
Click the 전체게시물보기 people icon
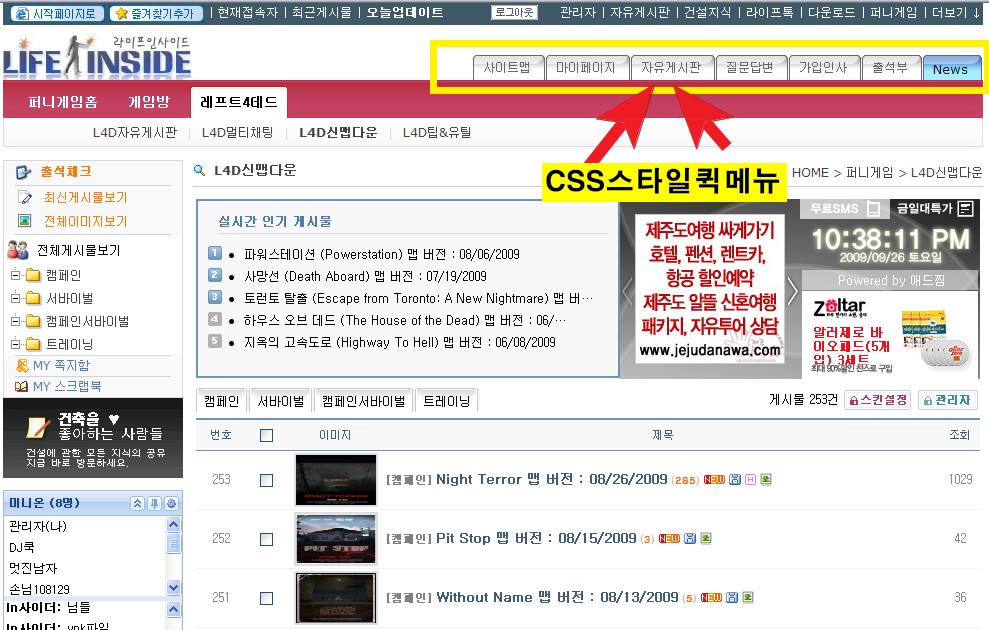point(18,250)
